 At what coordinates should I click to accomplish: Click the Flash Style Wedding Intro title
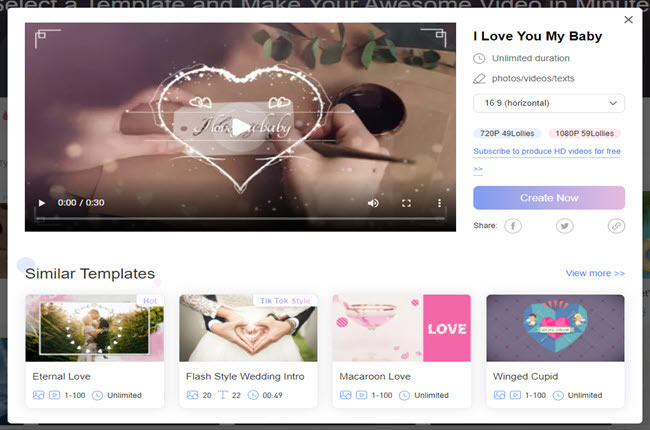pos(245,377)
